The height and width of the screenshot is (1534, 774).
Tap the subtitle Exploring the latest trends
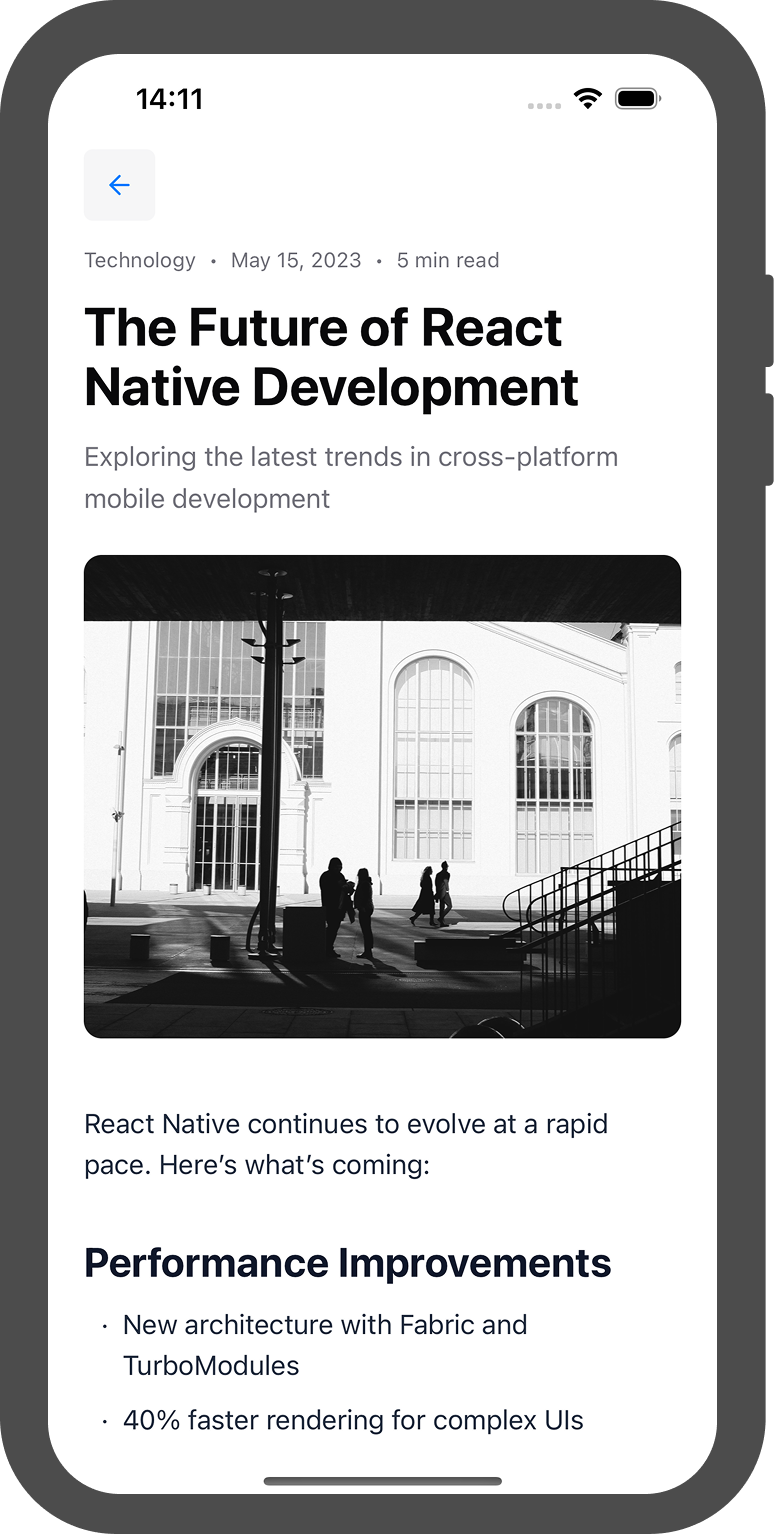(x=351, y=477)
